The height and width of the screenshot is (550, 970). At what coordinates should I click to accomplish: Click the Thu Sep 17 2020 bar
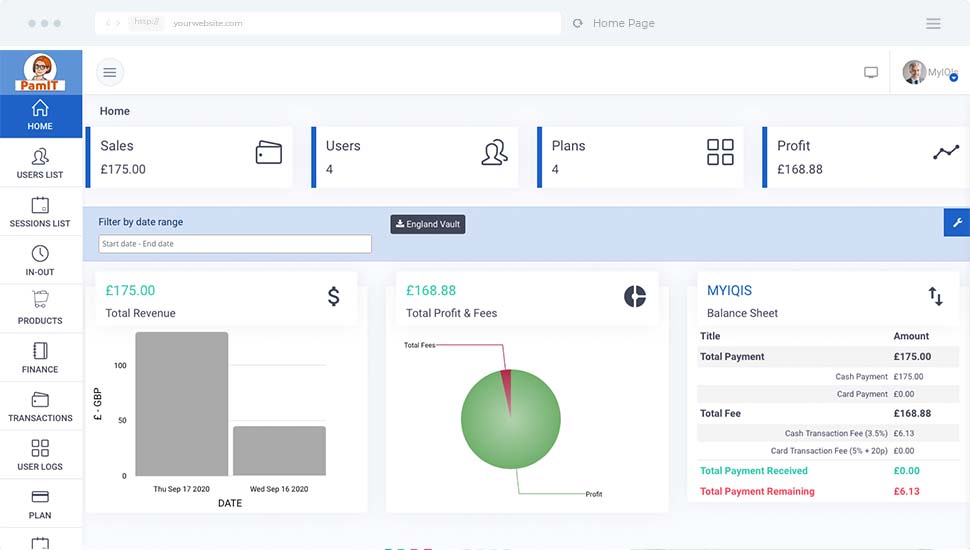tap(182, 404)
